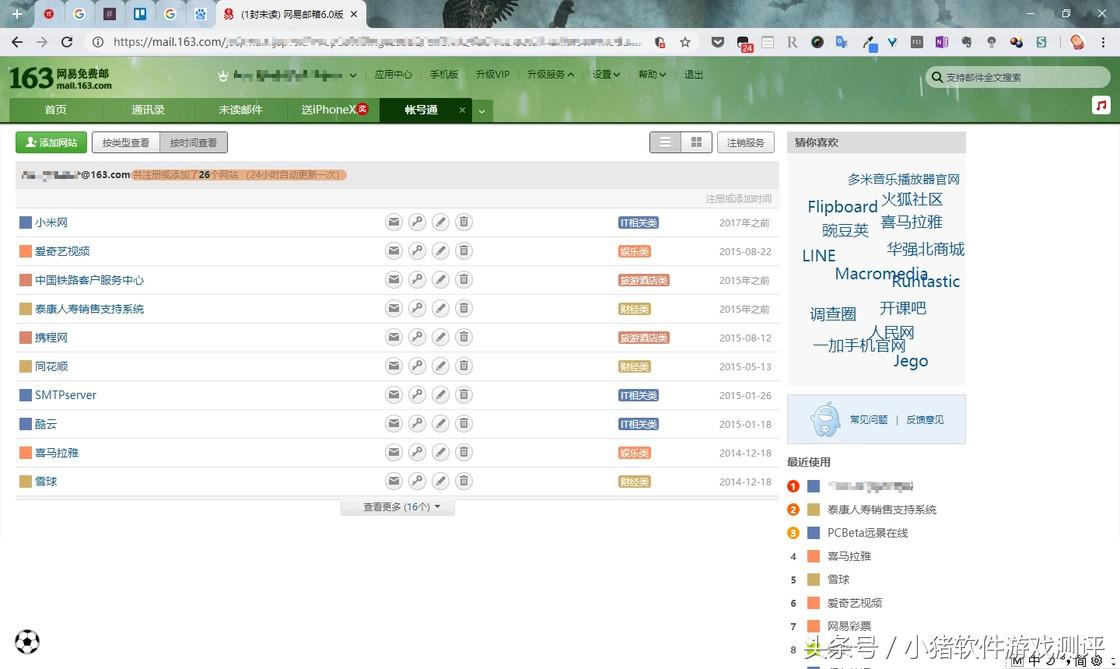Click the browser address bar URL
1120x669 pixels.
coord(376,42)
